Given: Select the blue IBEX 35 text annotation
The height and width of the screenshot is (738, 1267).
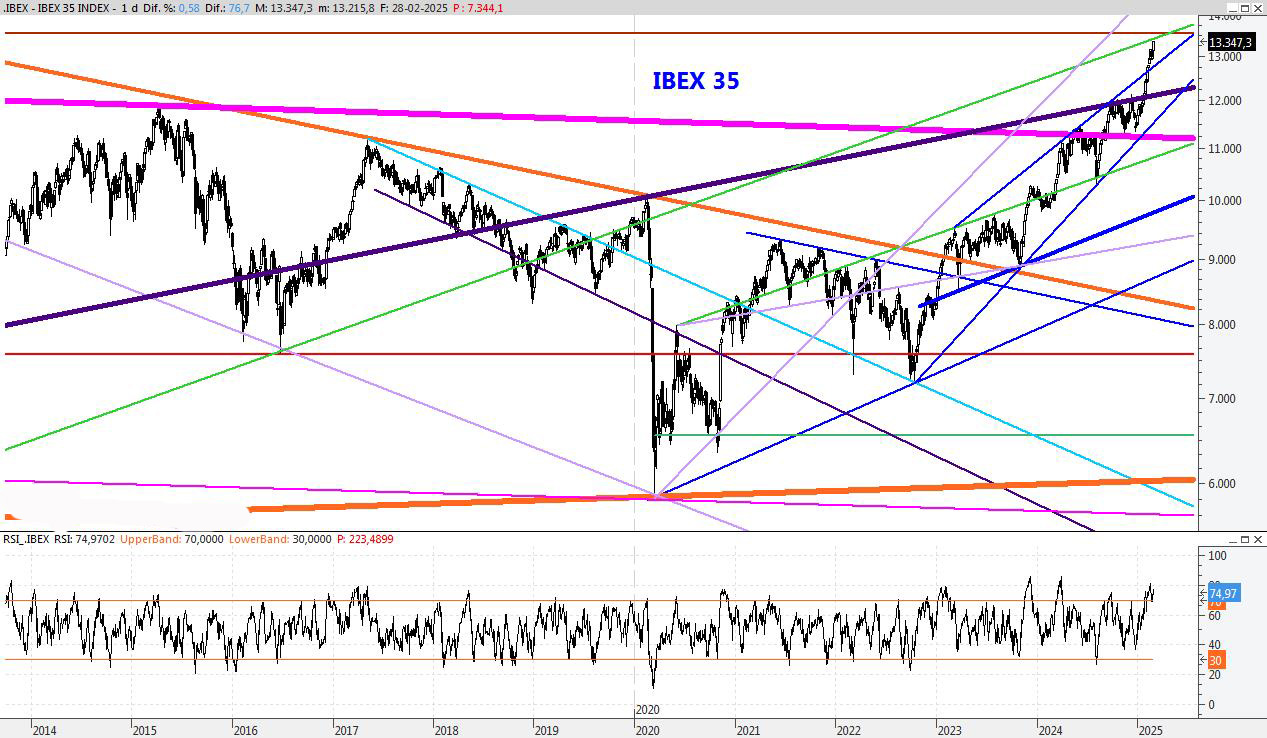Looking at the screenshot, I should (x=696, y=81).
